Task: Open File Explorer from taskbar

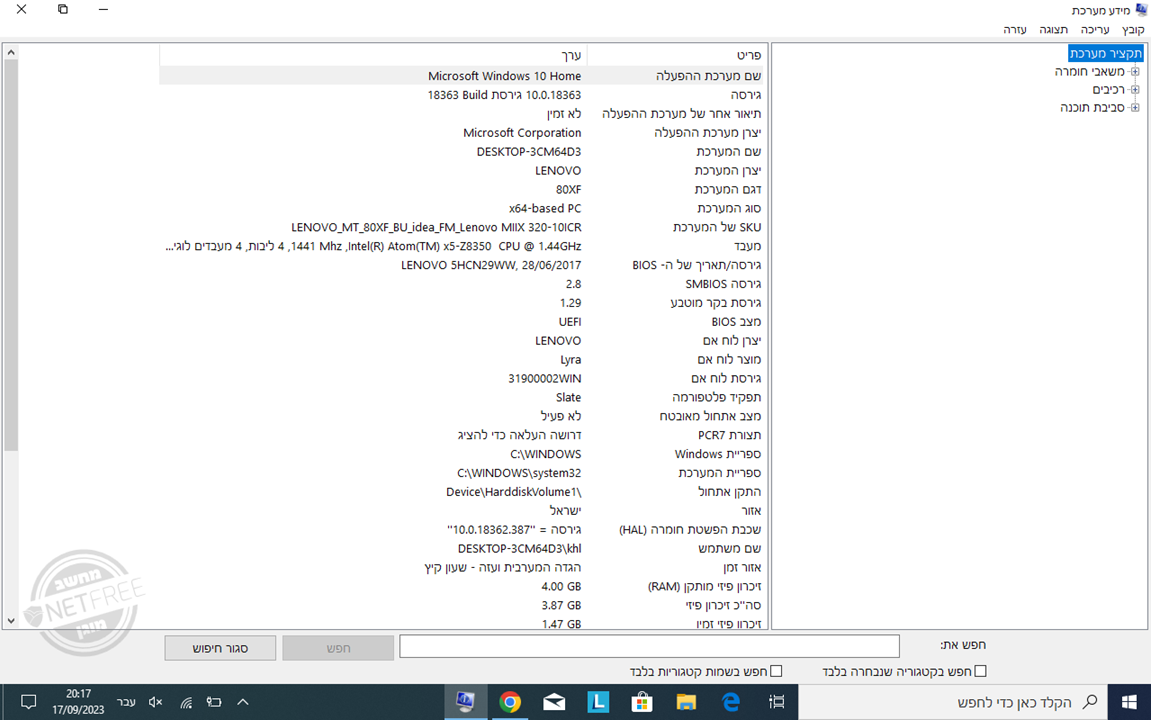Action: 686,702
